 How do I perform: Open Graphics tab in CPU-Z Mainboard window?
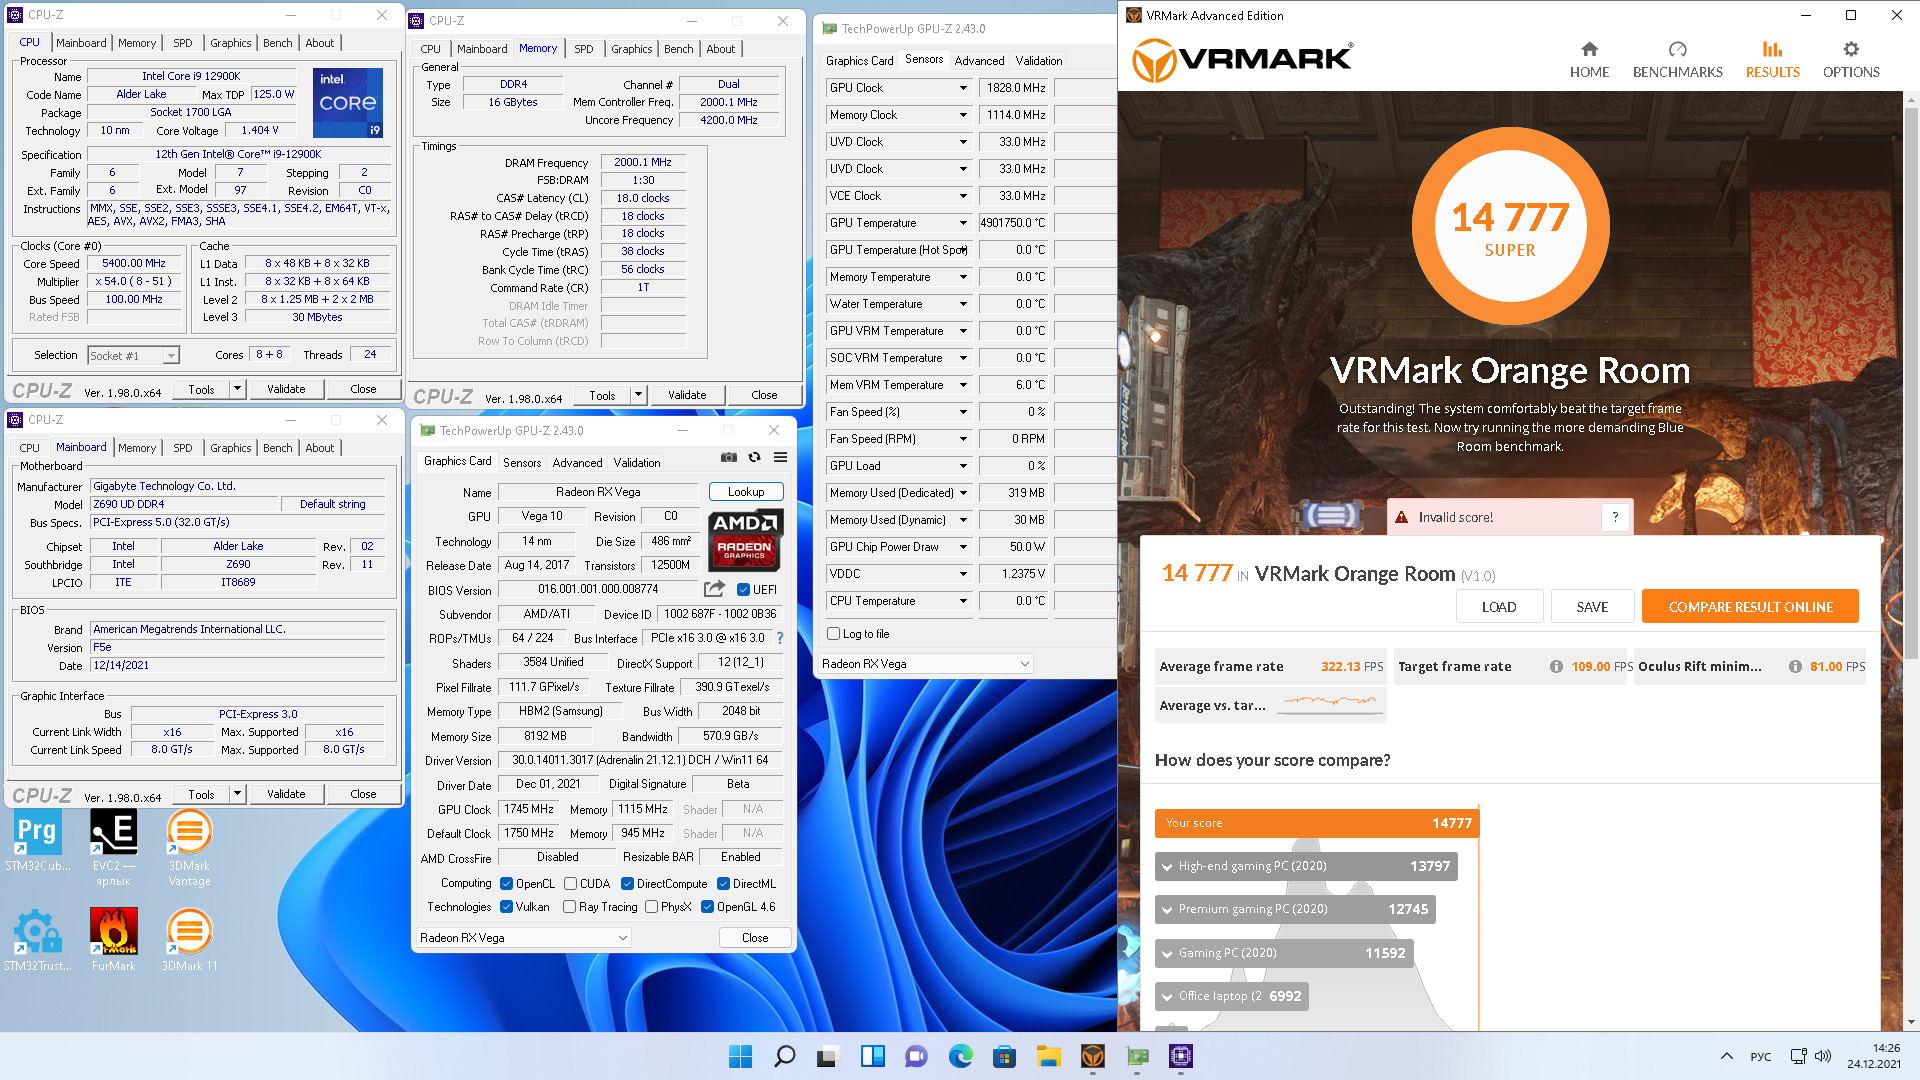coord(231,448)
